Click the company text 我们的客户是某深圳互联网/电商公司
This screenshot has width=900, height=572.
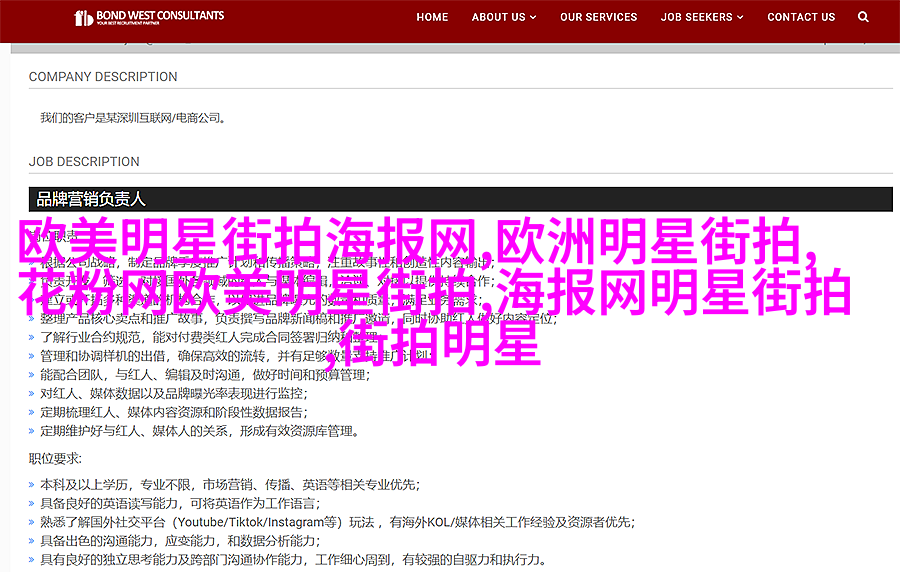coord(133,118)
